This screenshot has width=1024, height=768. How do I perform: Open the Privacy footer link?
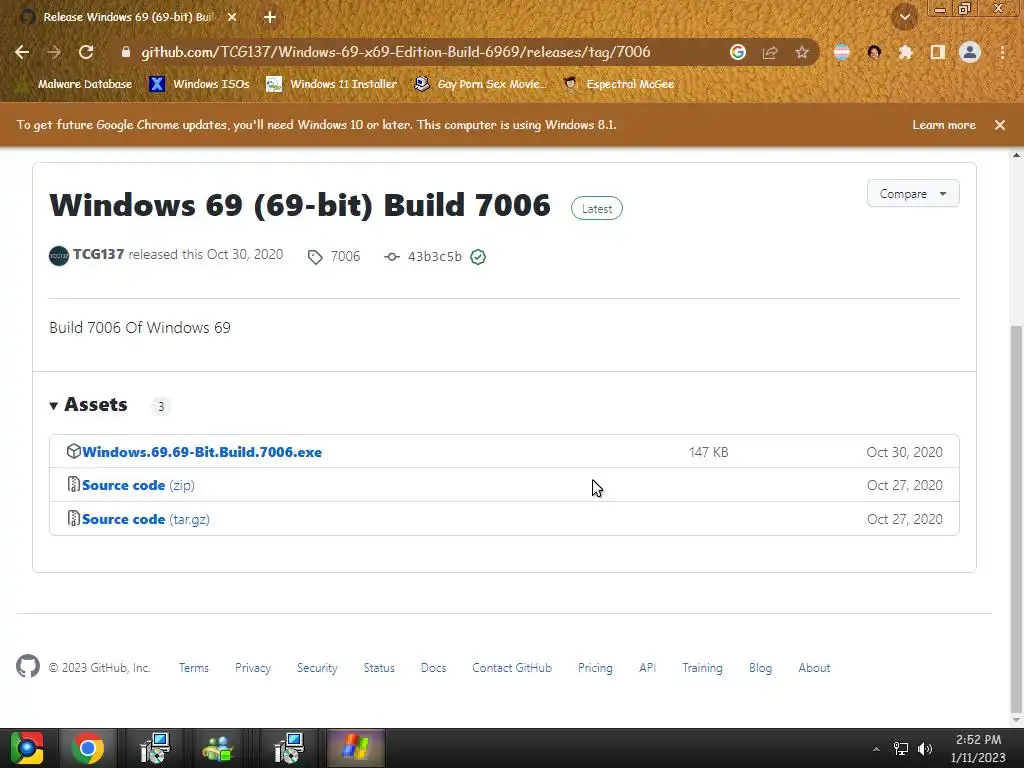[253, 668]
